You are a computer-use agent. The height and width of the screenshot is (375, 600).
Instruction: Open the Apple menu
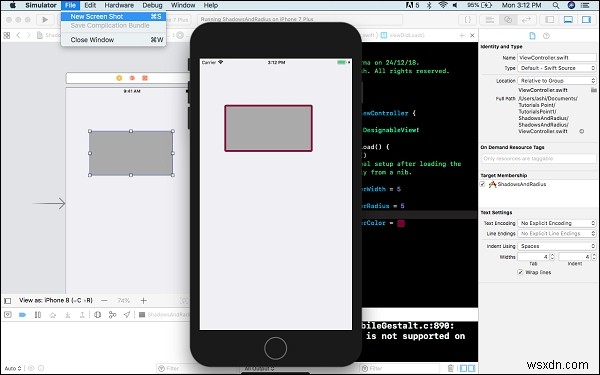[x=12, y=5]
